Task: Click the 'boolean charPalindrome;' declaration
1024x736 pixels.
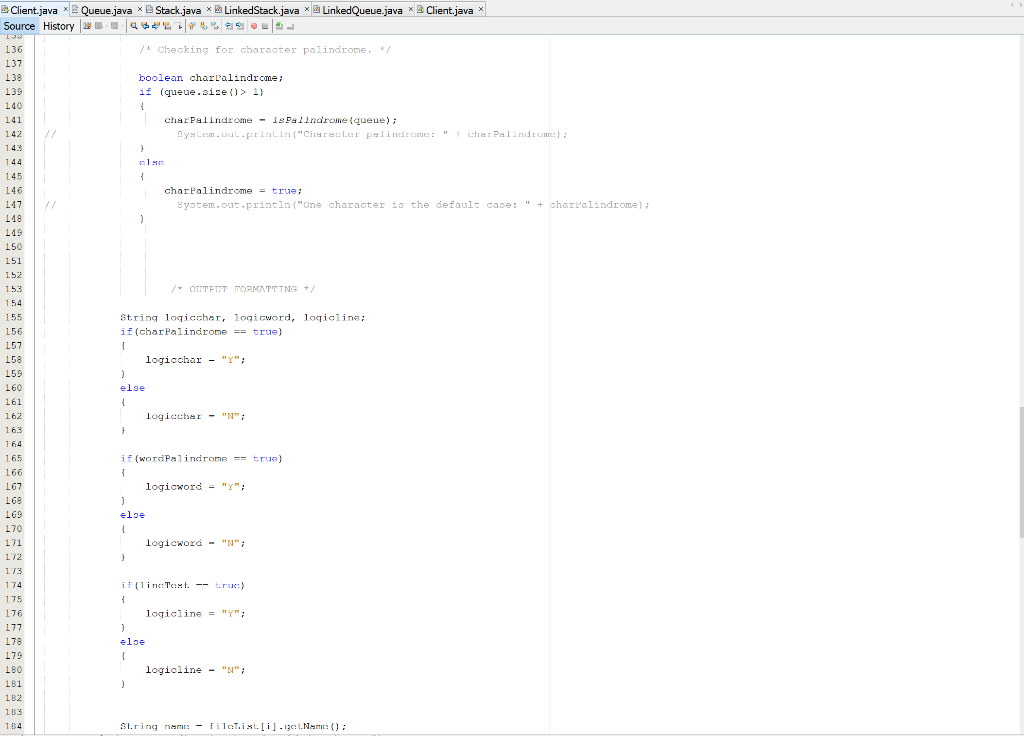Action: click(x=211, y=78)
